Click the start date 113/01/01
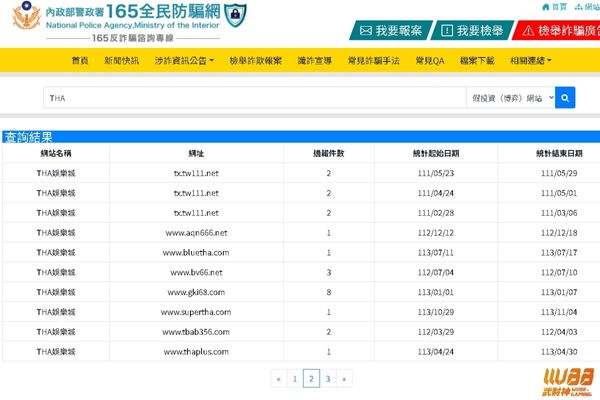Image resolution: width=600 pixels, height=400 pixels. [x=436, y=292]
